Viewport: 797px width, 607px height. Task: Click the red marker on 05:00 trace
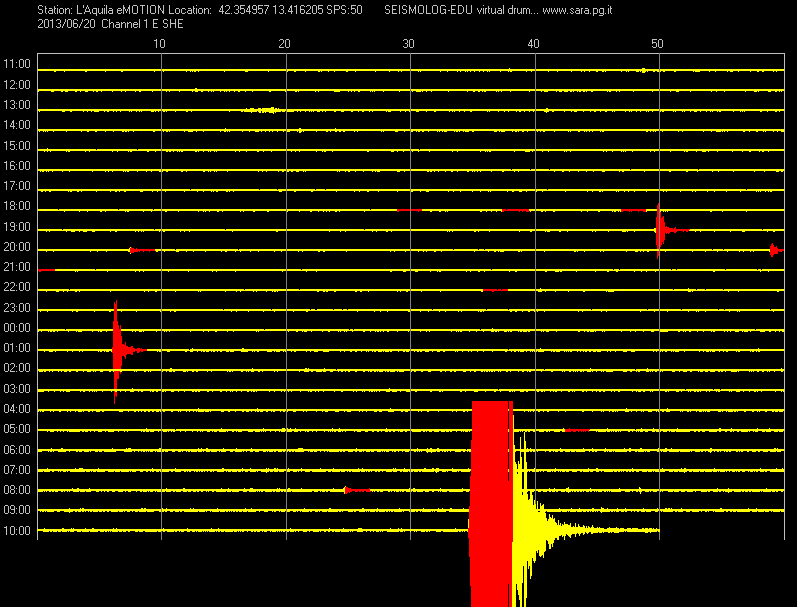tap(576, 430)
